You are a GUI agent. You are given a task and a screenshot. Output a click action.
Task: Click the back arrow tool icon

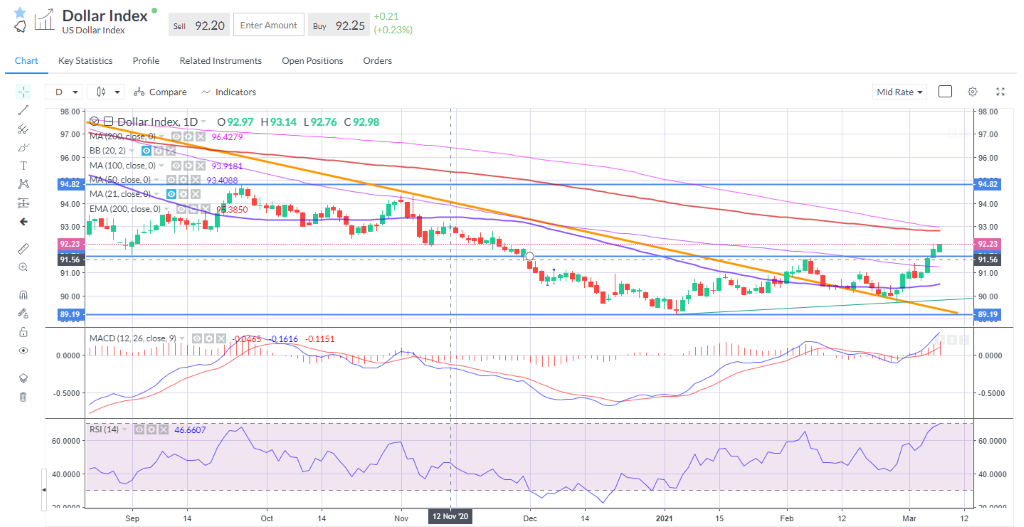(x=24, y=222)
